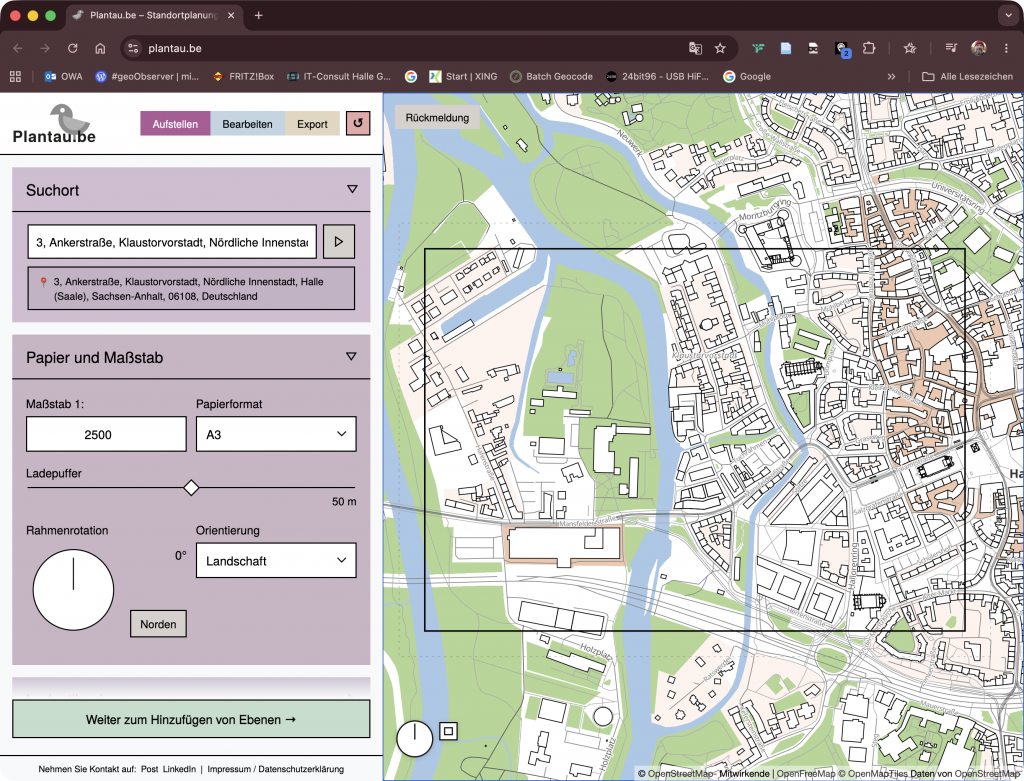The width and height of the screenshot is (1024, 781).
Task: Collapse the Suchort section
Action: point(352,189)
